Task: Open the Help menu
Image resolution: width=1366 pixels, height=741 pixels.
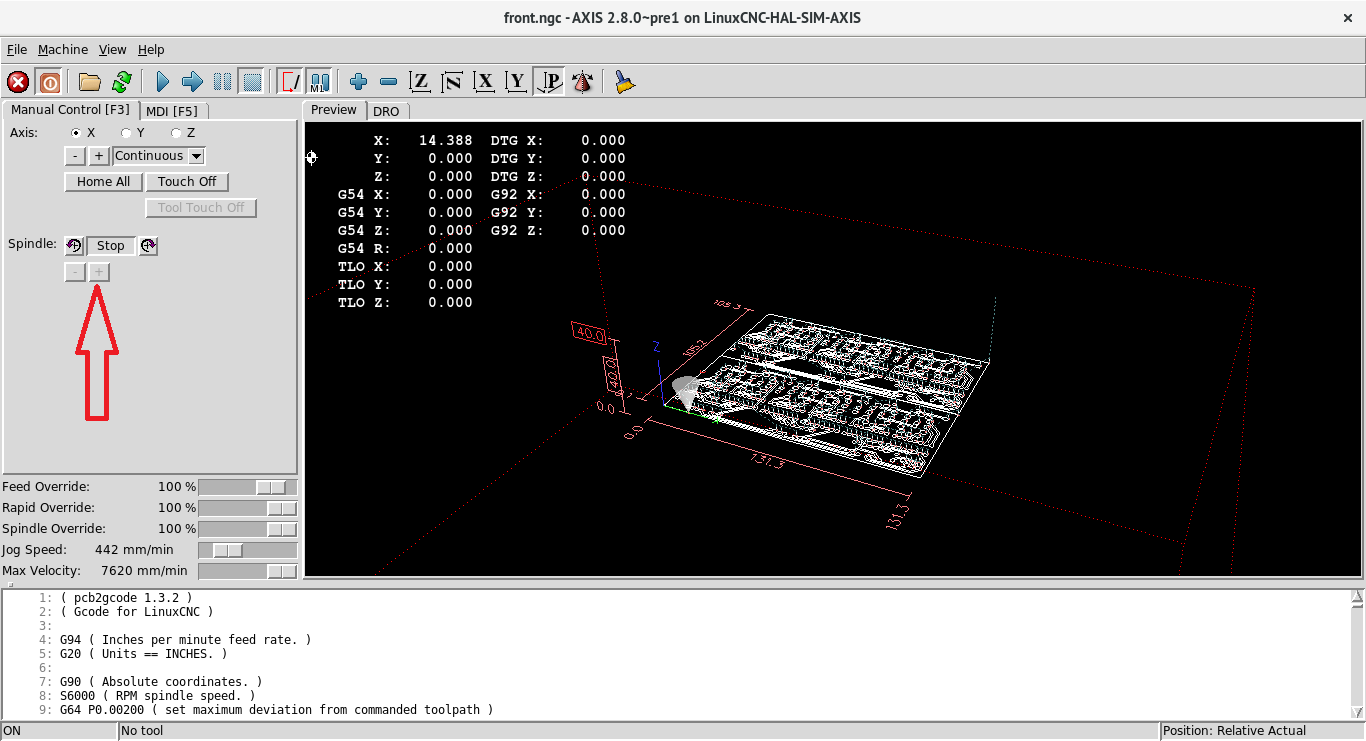Action: coord(151,49)
